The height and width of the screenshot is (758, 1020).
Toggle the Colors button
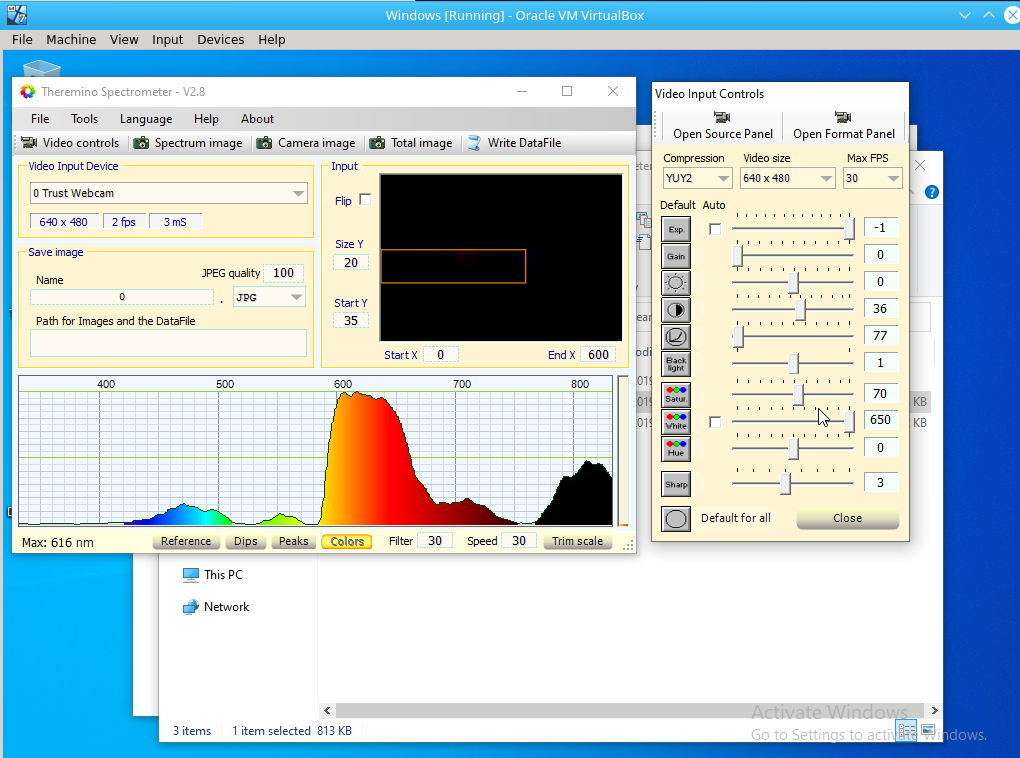tap(347, 541)
